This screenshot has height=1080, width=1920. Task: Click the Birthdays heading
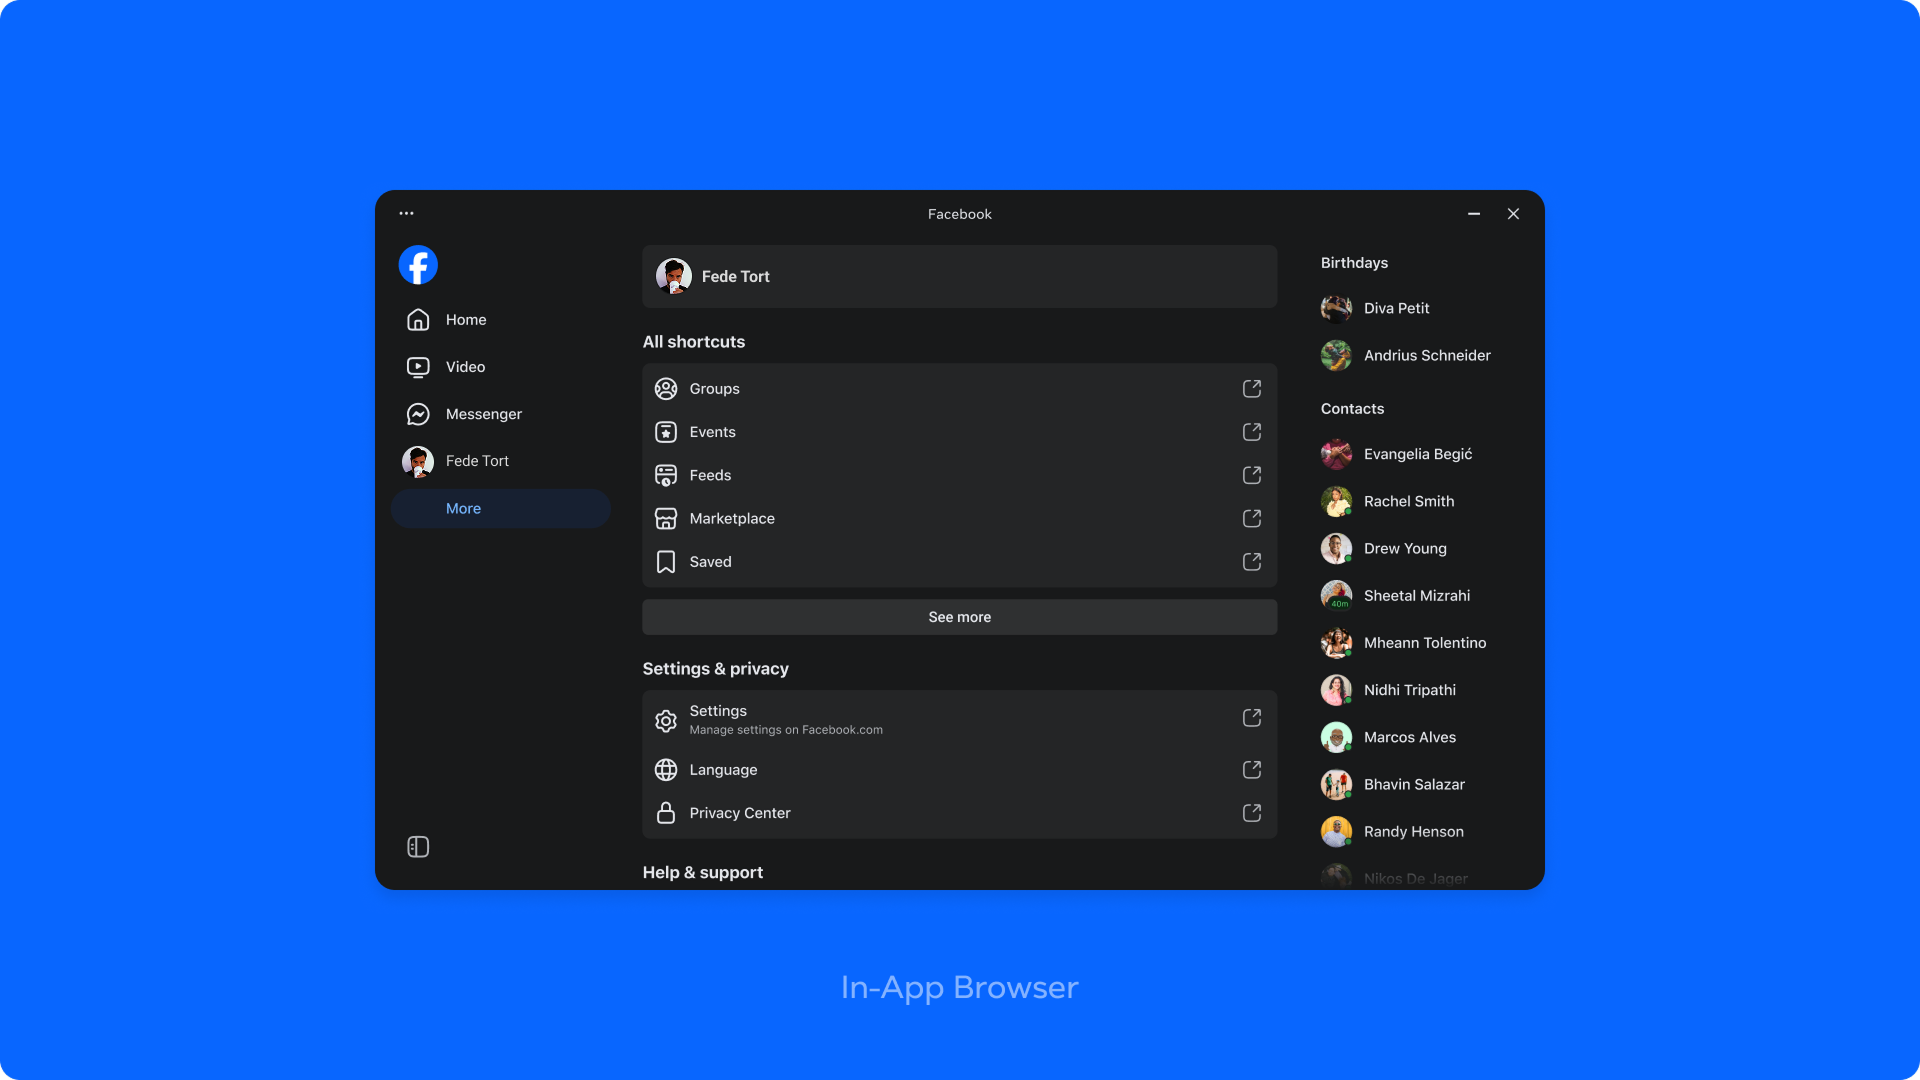tap(1354, 263)
